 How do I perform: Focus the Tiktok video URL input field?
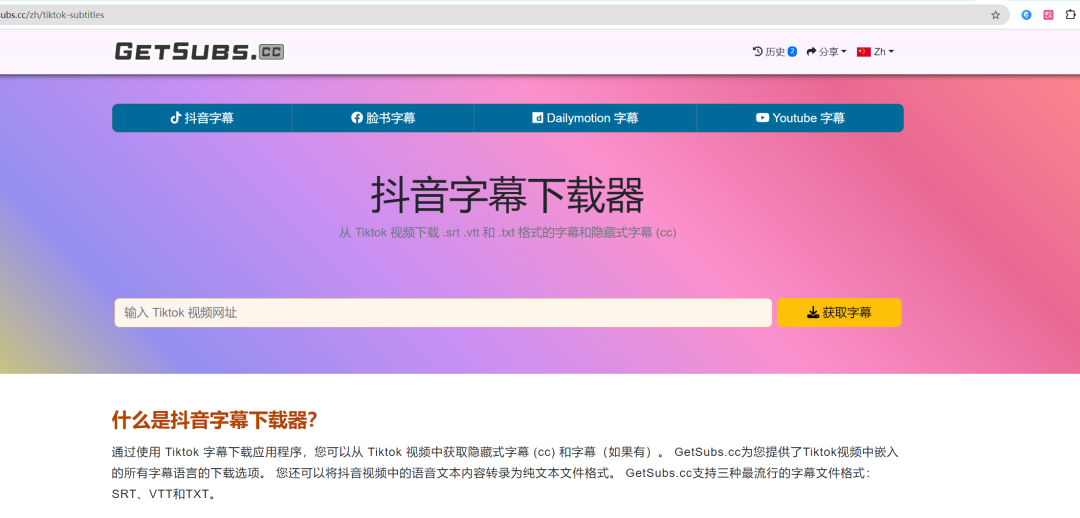click(442, 313)
